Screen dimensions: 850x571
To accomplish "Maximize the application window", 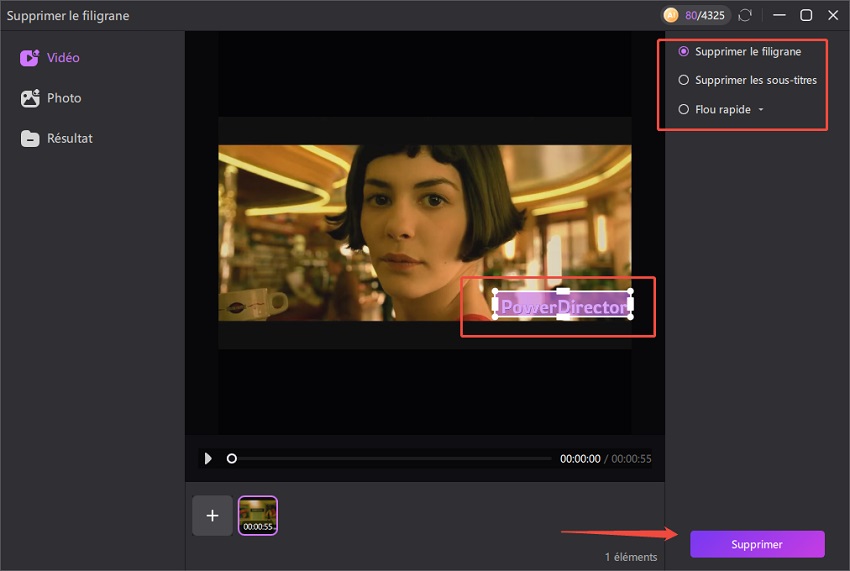I will pos(806,16).
